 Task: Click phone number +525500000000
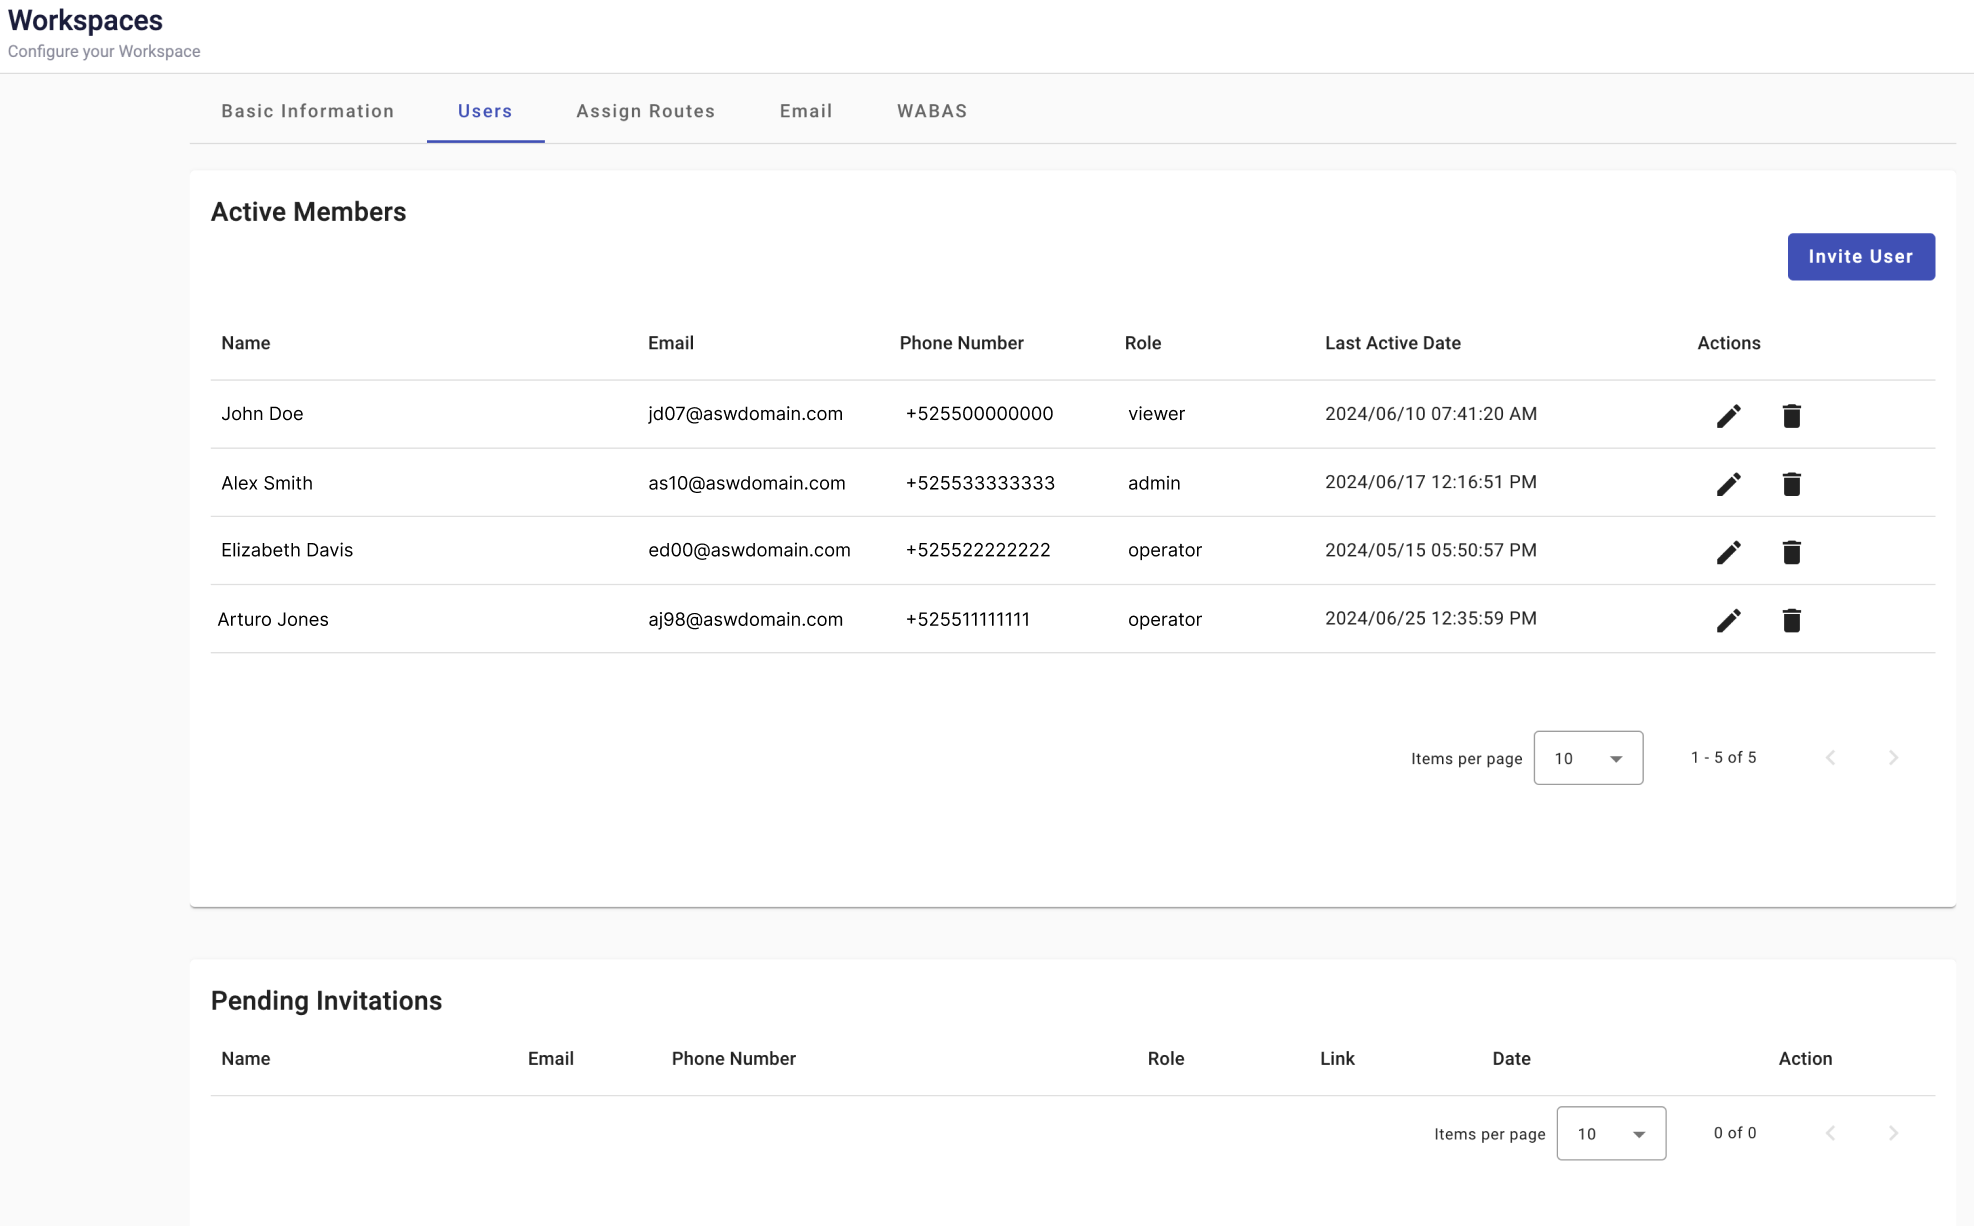(x=979, y=414)
